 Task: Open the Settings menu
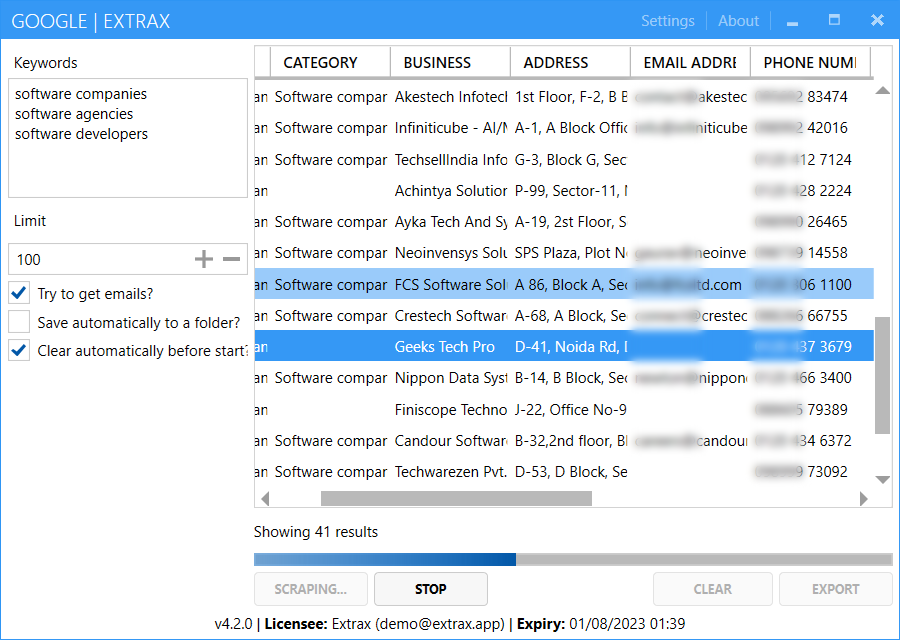point(668,21)
